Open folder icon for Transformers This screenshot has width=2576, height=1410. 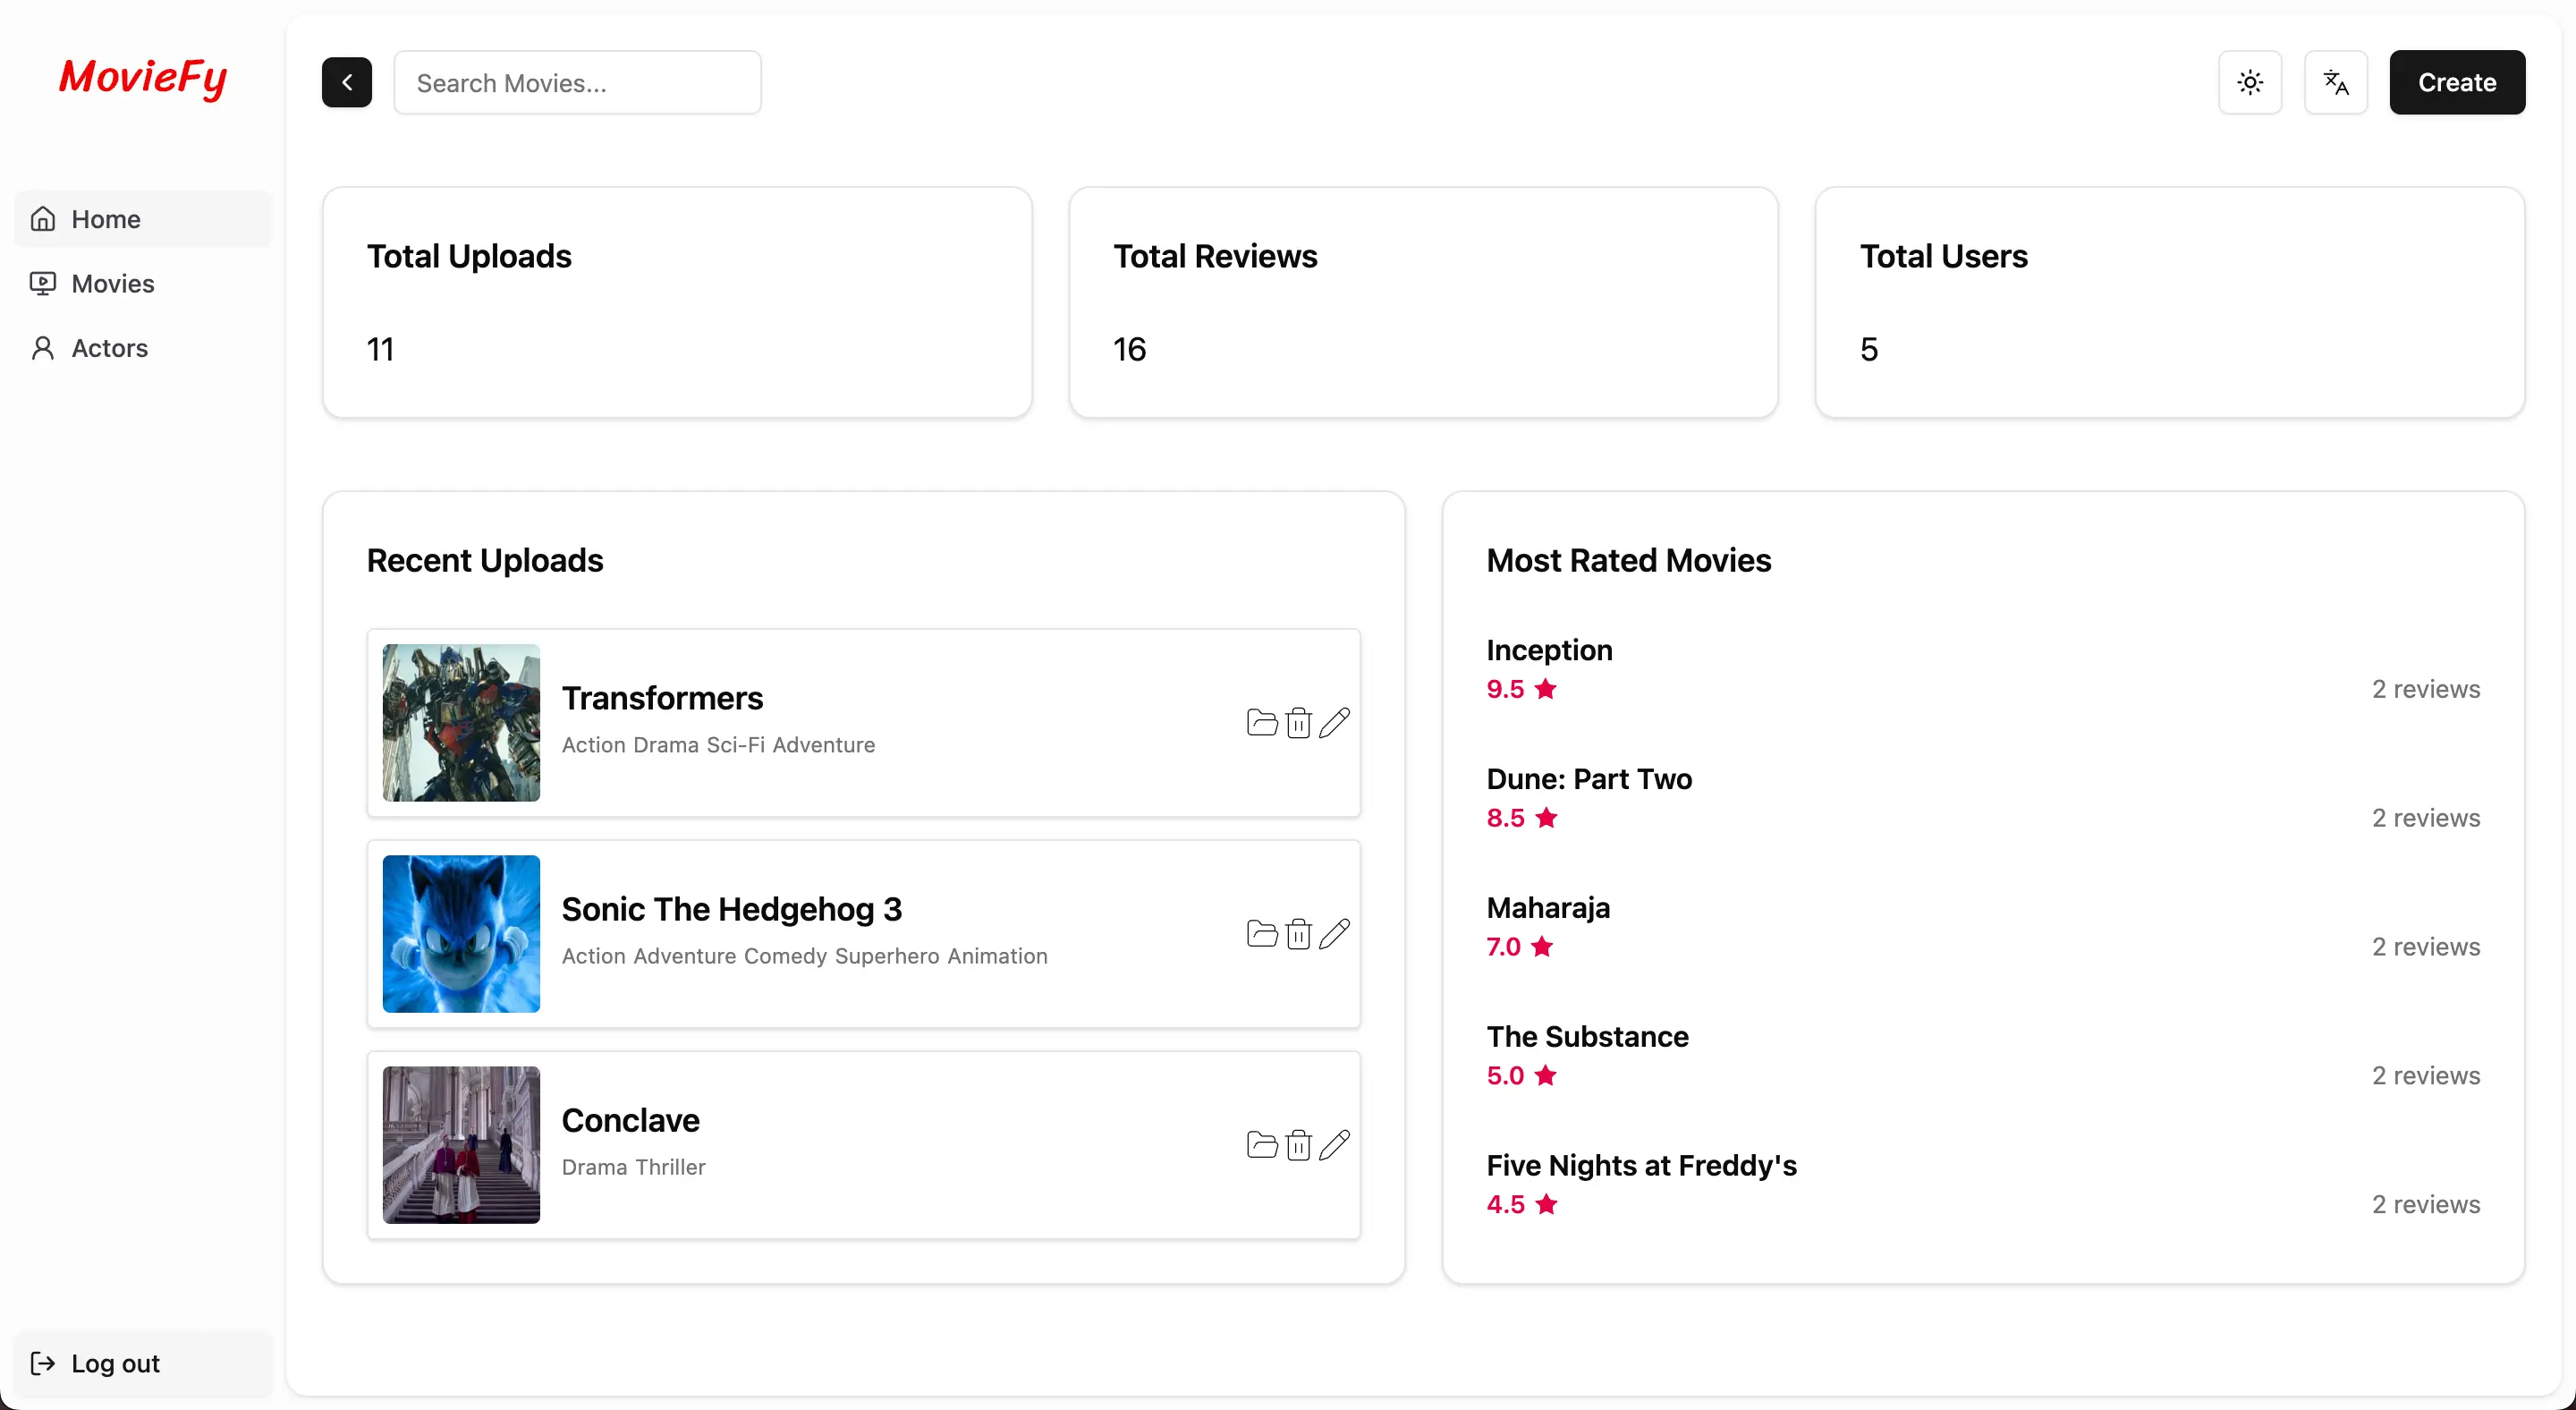[x=1262, y=722]
